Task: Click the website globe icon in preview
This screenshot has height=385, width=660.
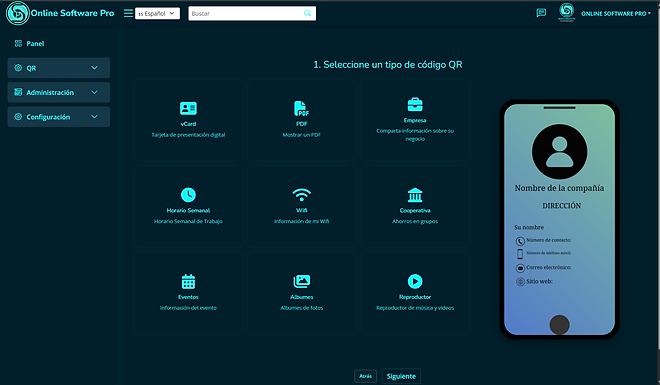Action: tap(520, 282)
